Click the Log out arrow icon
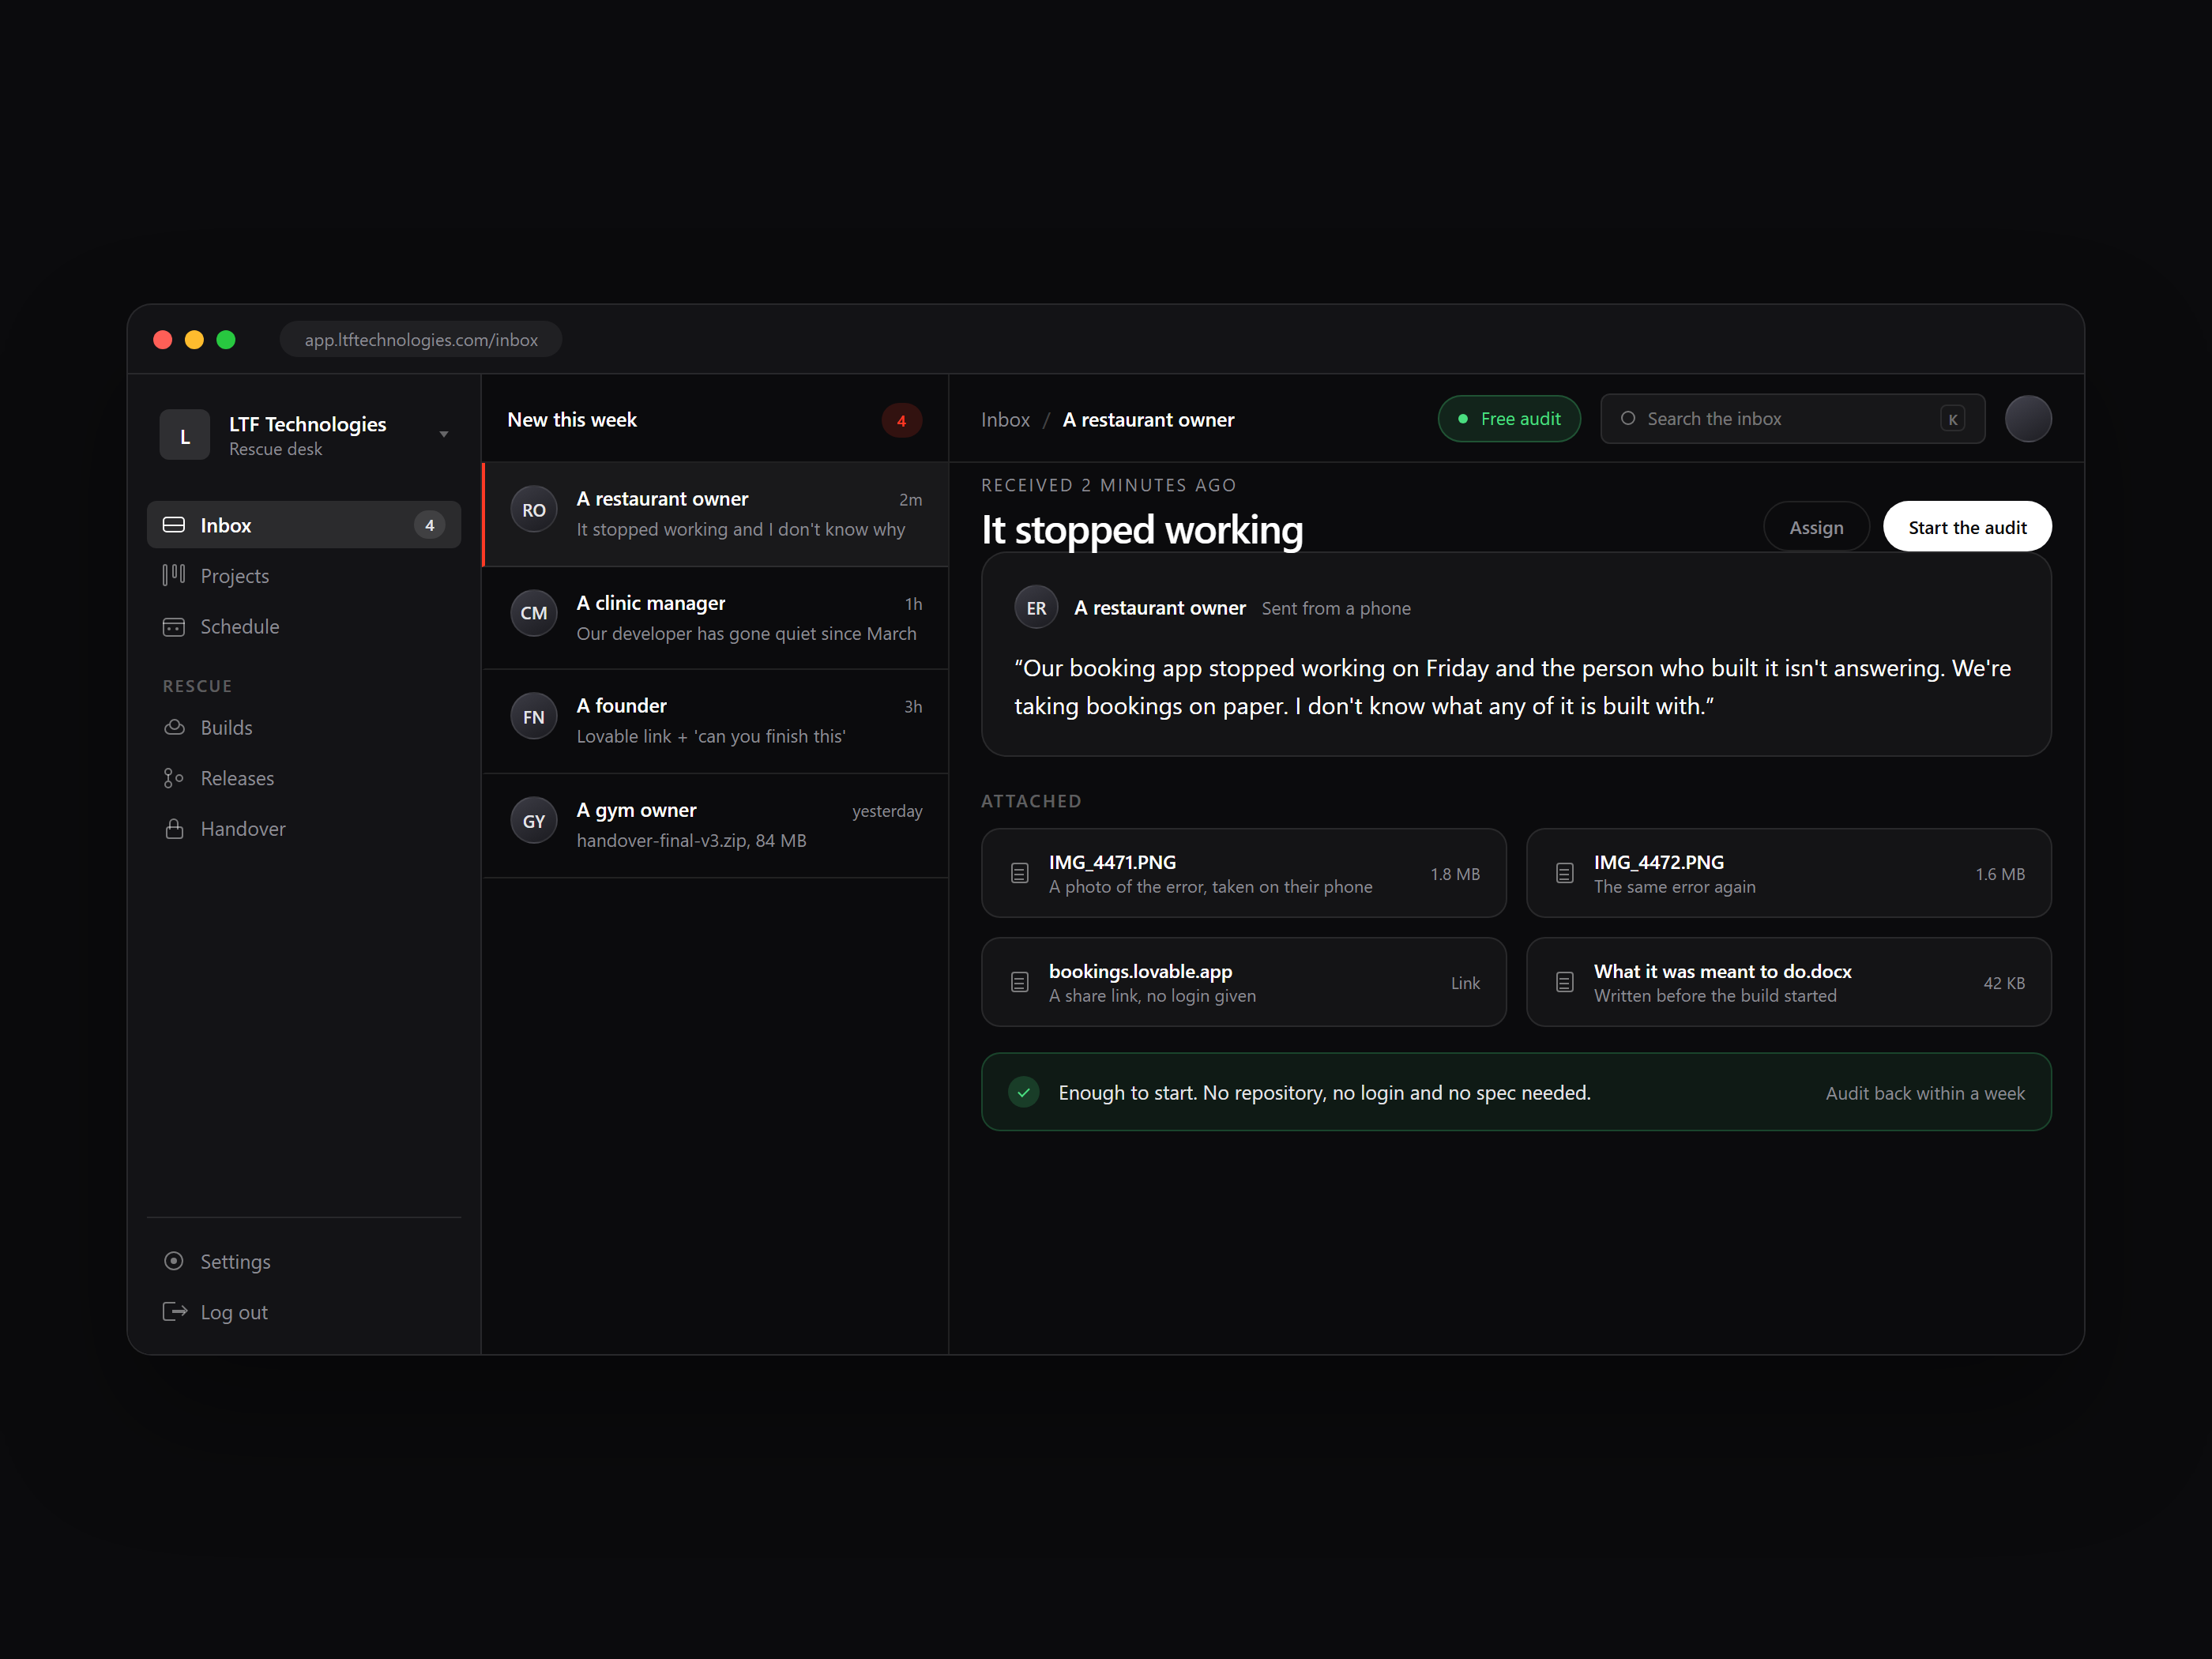Screen dimensions: 2212x1659 (x=175, y=1311)
